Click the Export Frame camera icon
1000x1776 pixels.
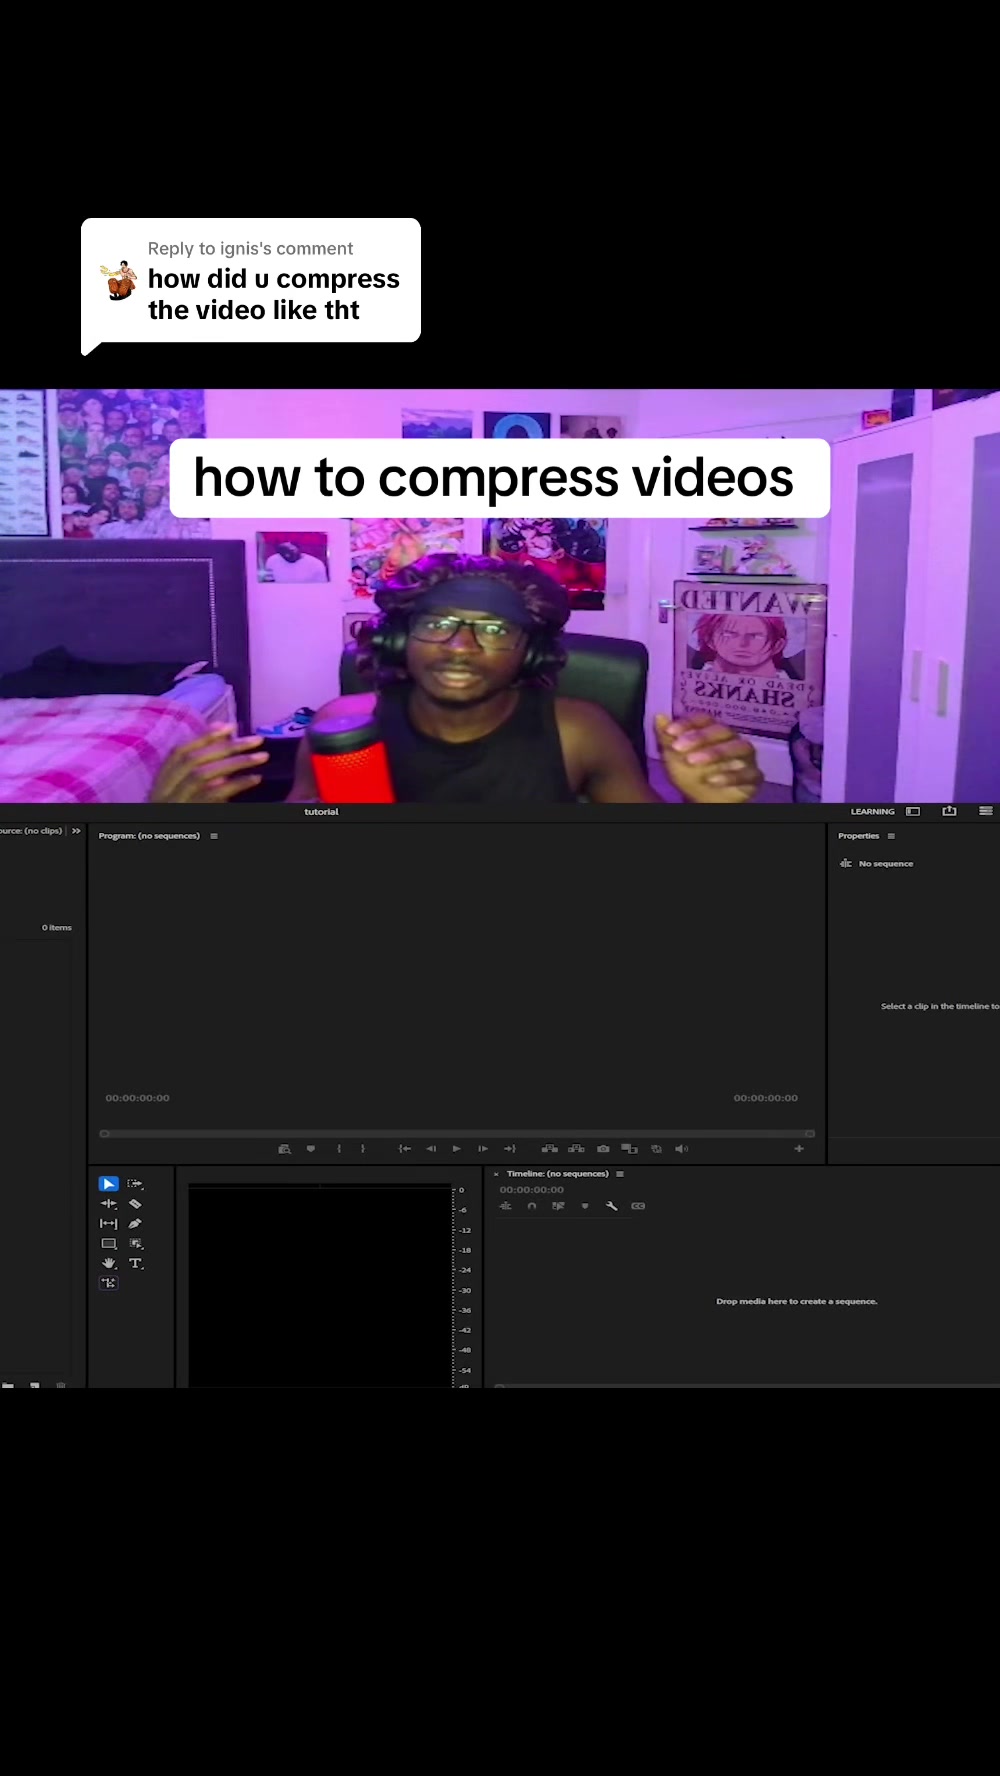(x=603, y=1149)
